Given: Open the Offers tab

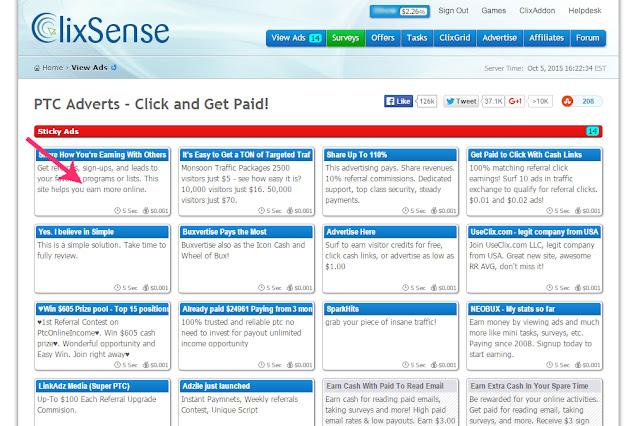Looking at the screenshot, I should point(383,38).
